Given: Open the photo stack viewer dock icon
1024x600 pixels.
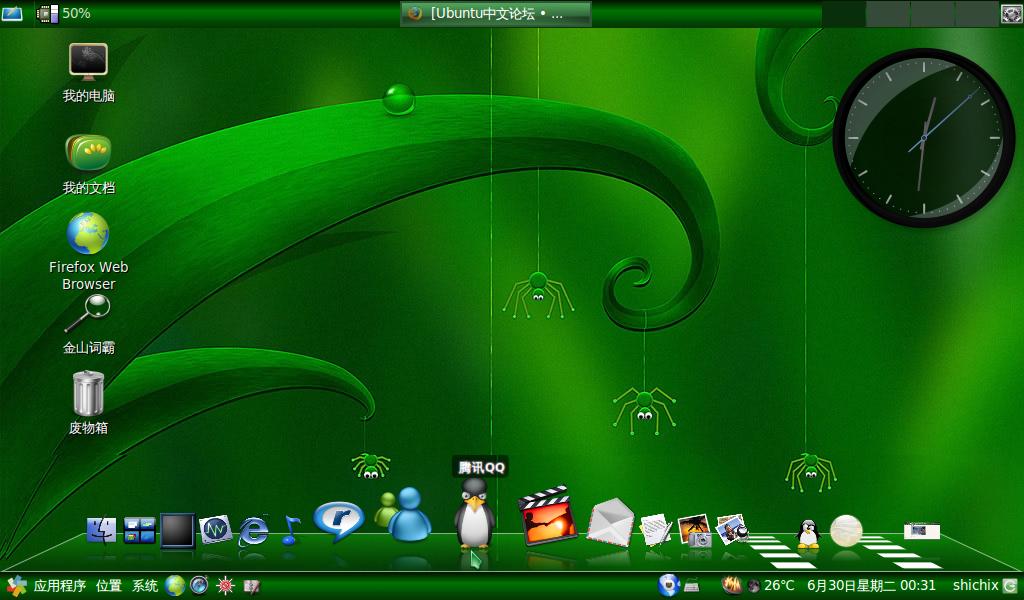Looking at the screenshot, I should click(732, 529).
